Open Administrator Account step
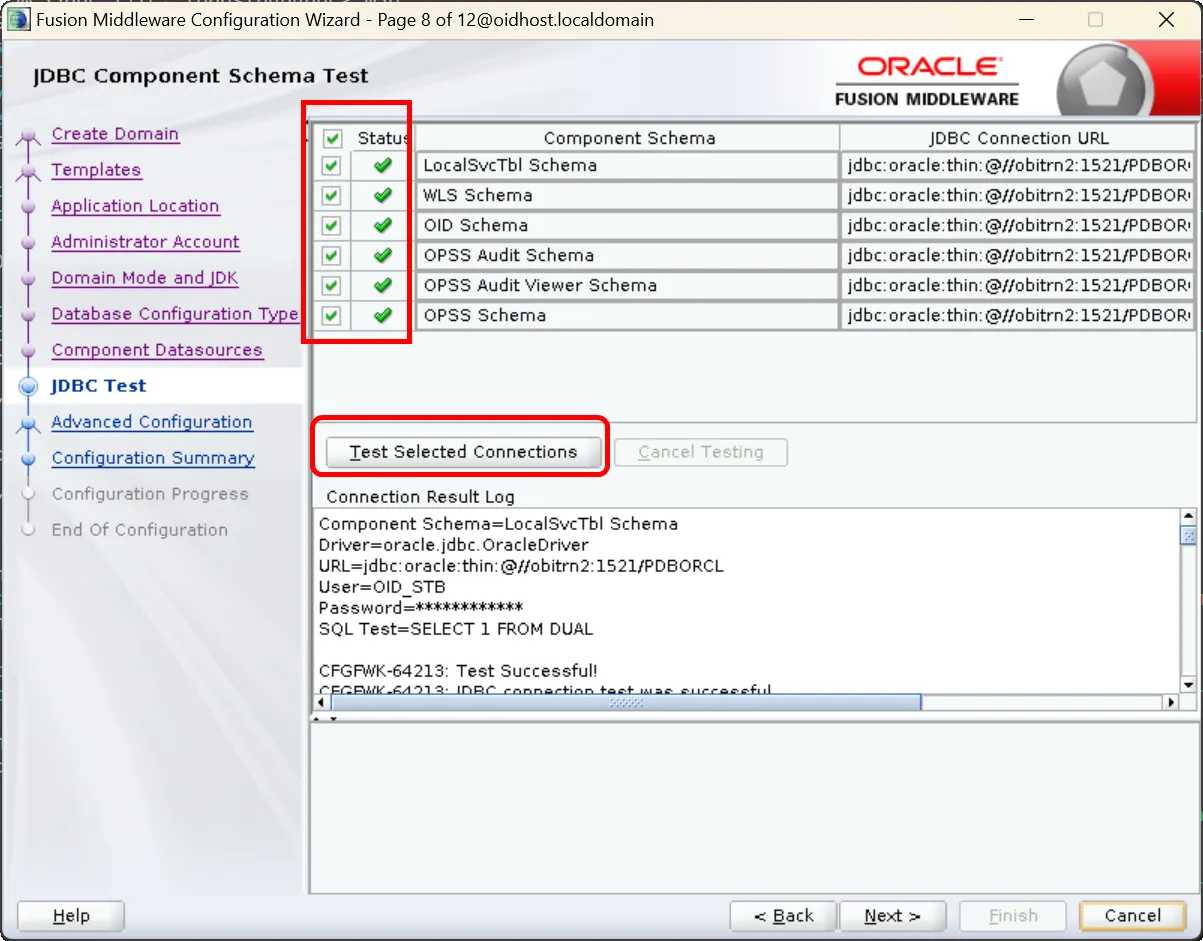 [145, 242]
